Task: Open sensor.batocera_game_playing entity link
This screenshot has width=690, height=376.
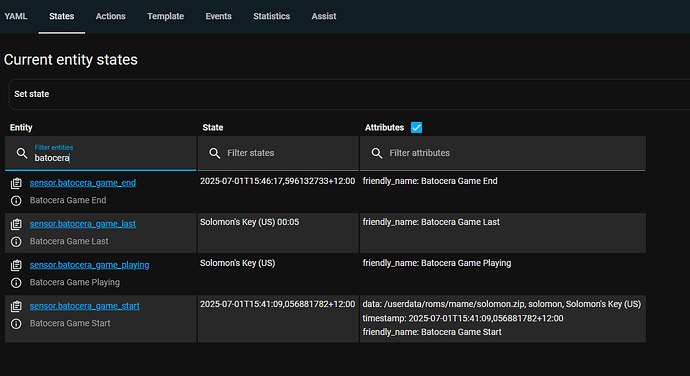Action: point(89,265)
